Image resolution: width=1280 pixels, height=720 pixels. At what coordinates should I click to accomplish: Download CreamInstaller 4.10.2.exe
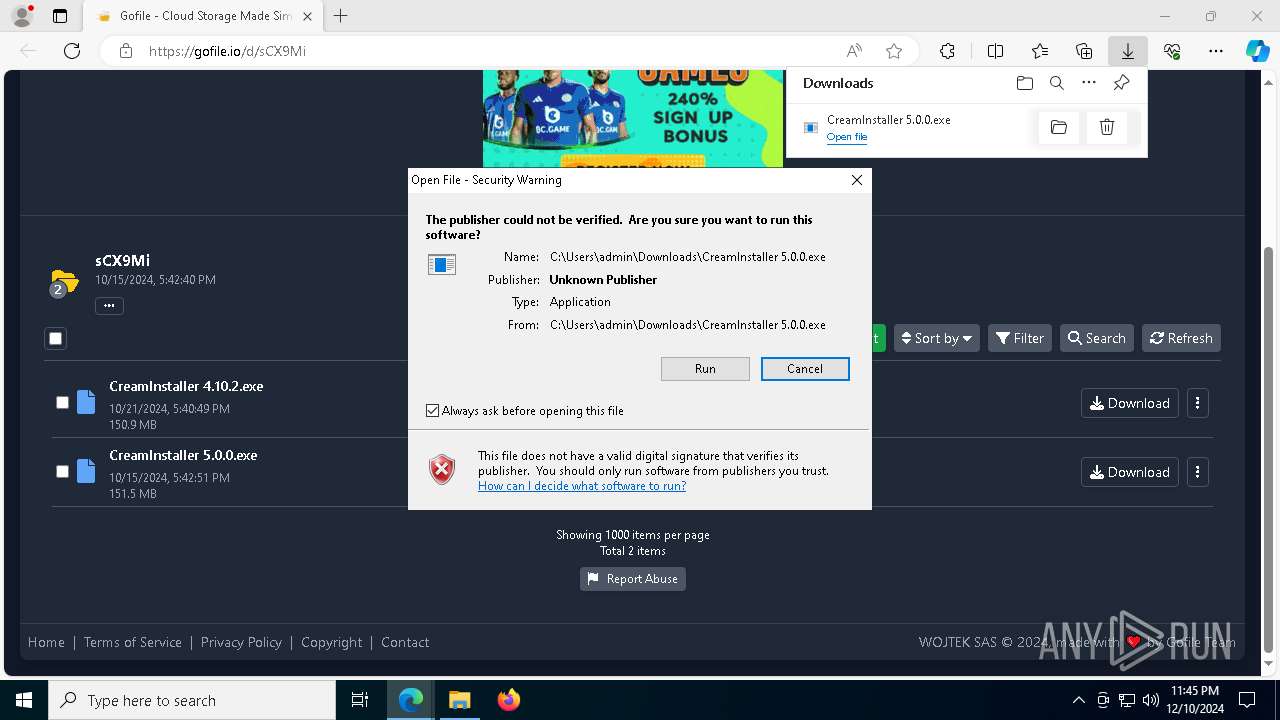(x=1130, y=403)
